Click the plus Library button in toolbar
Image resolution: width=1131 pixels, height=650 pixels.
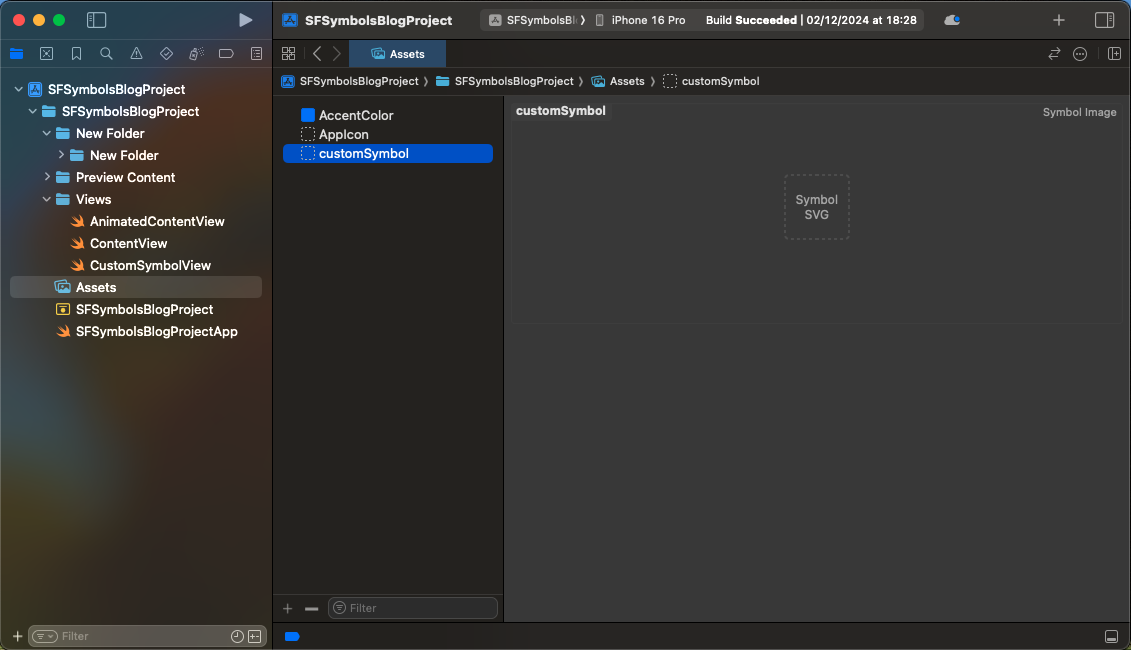point(1059,20)
